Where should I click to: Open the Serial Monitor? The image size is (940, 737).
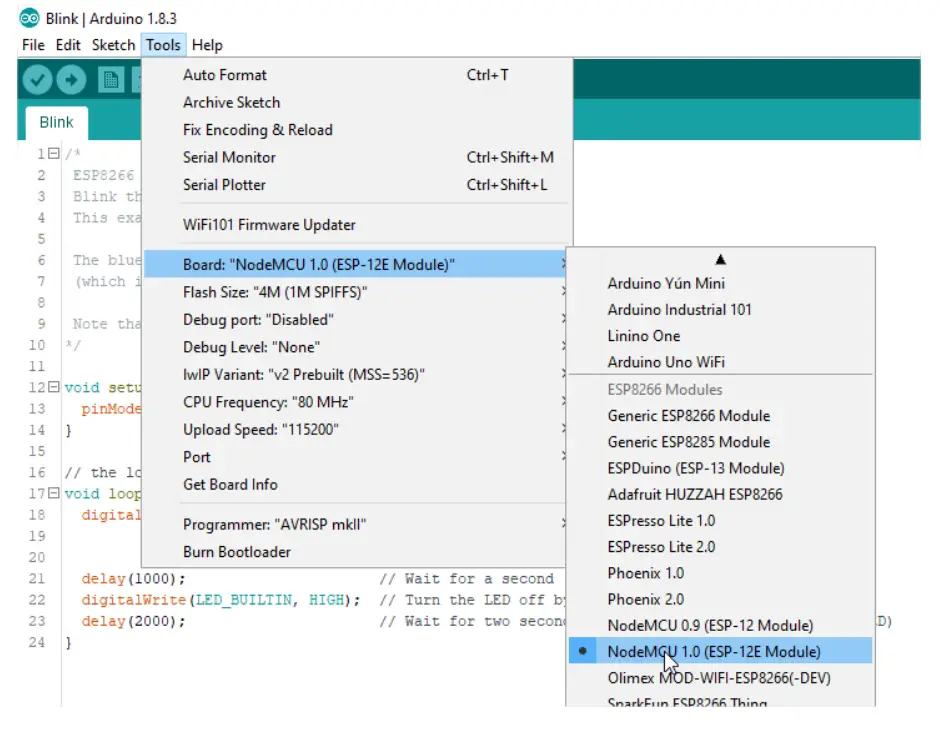click(357, 158)
